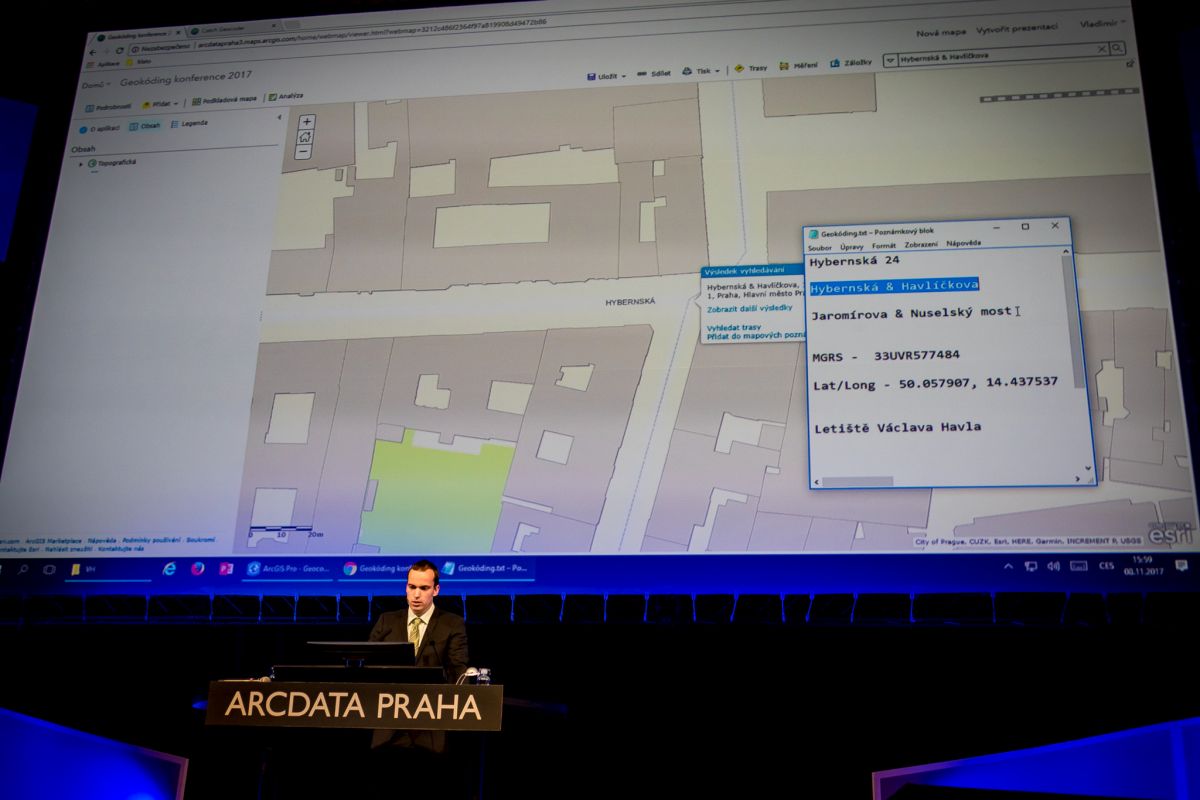Open Notepad Úpravy menu

click(852, 246)
